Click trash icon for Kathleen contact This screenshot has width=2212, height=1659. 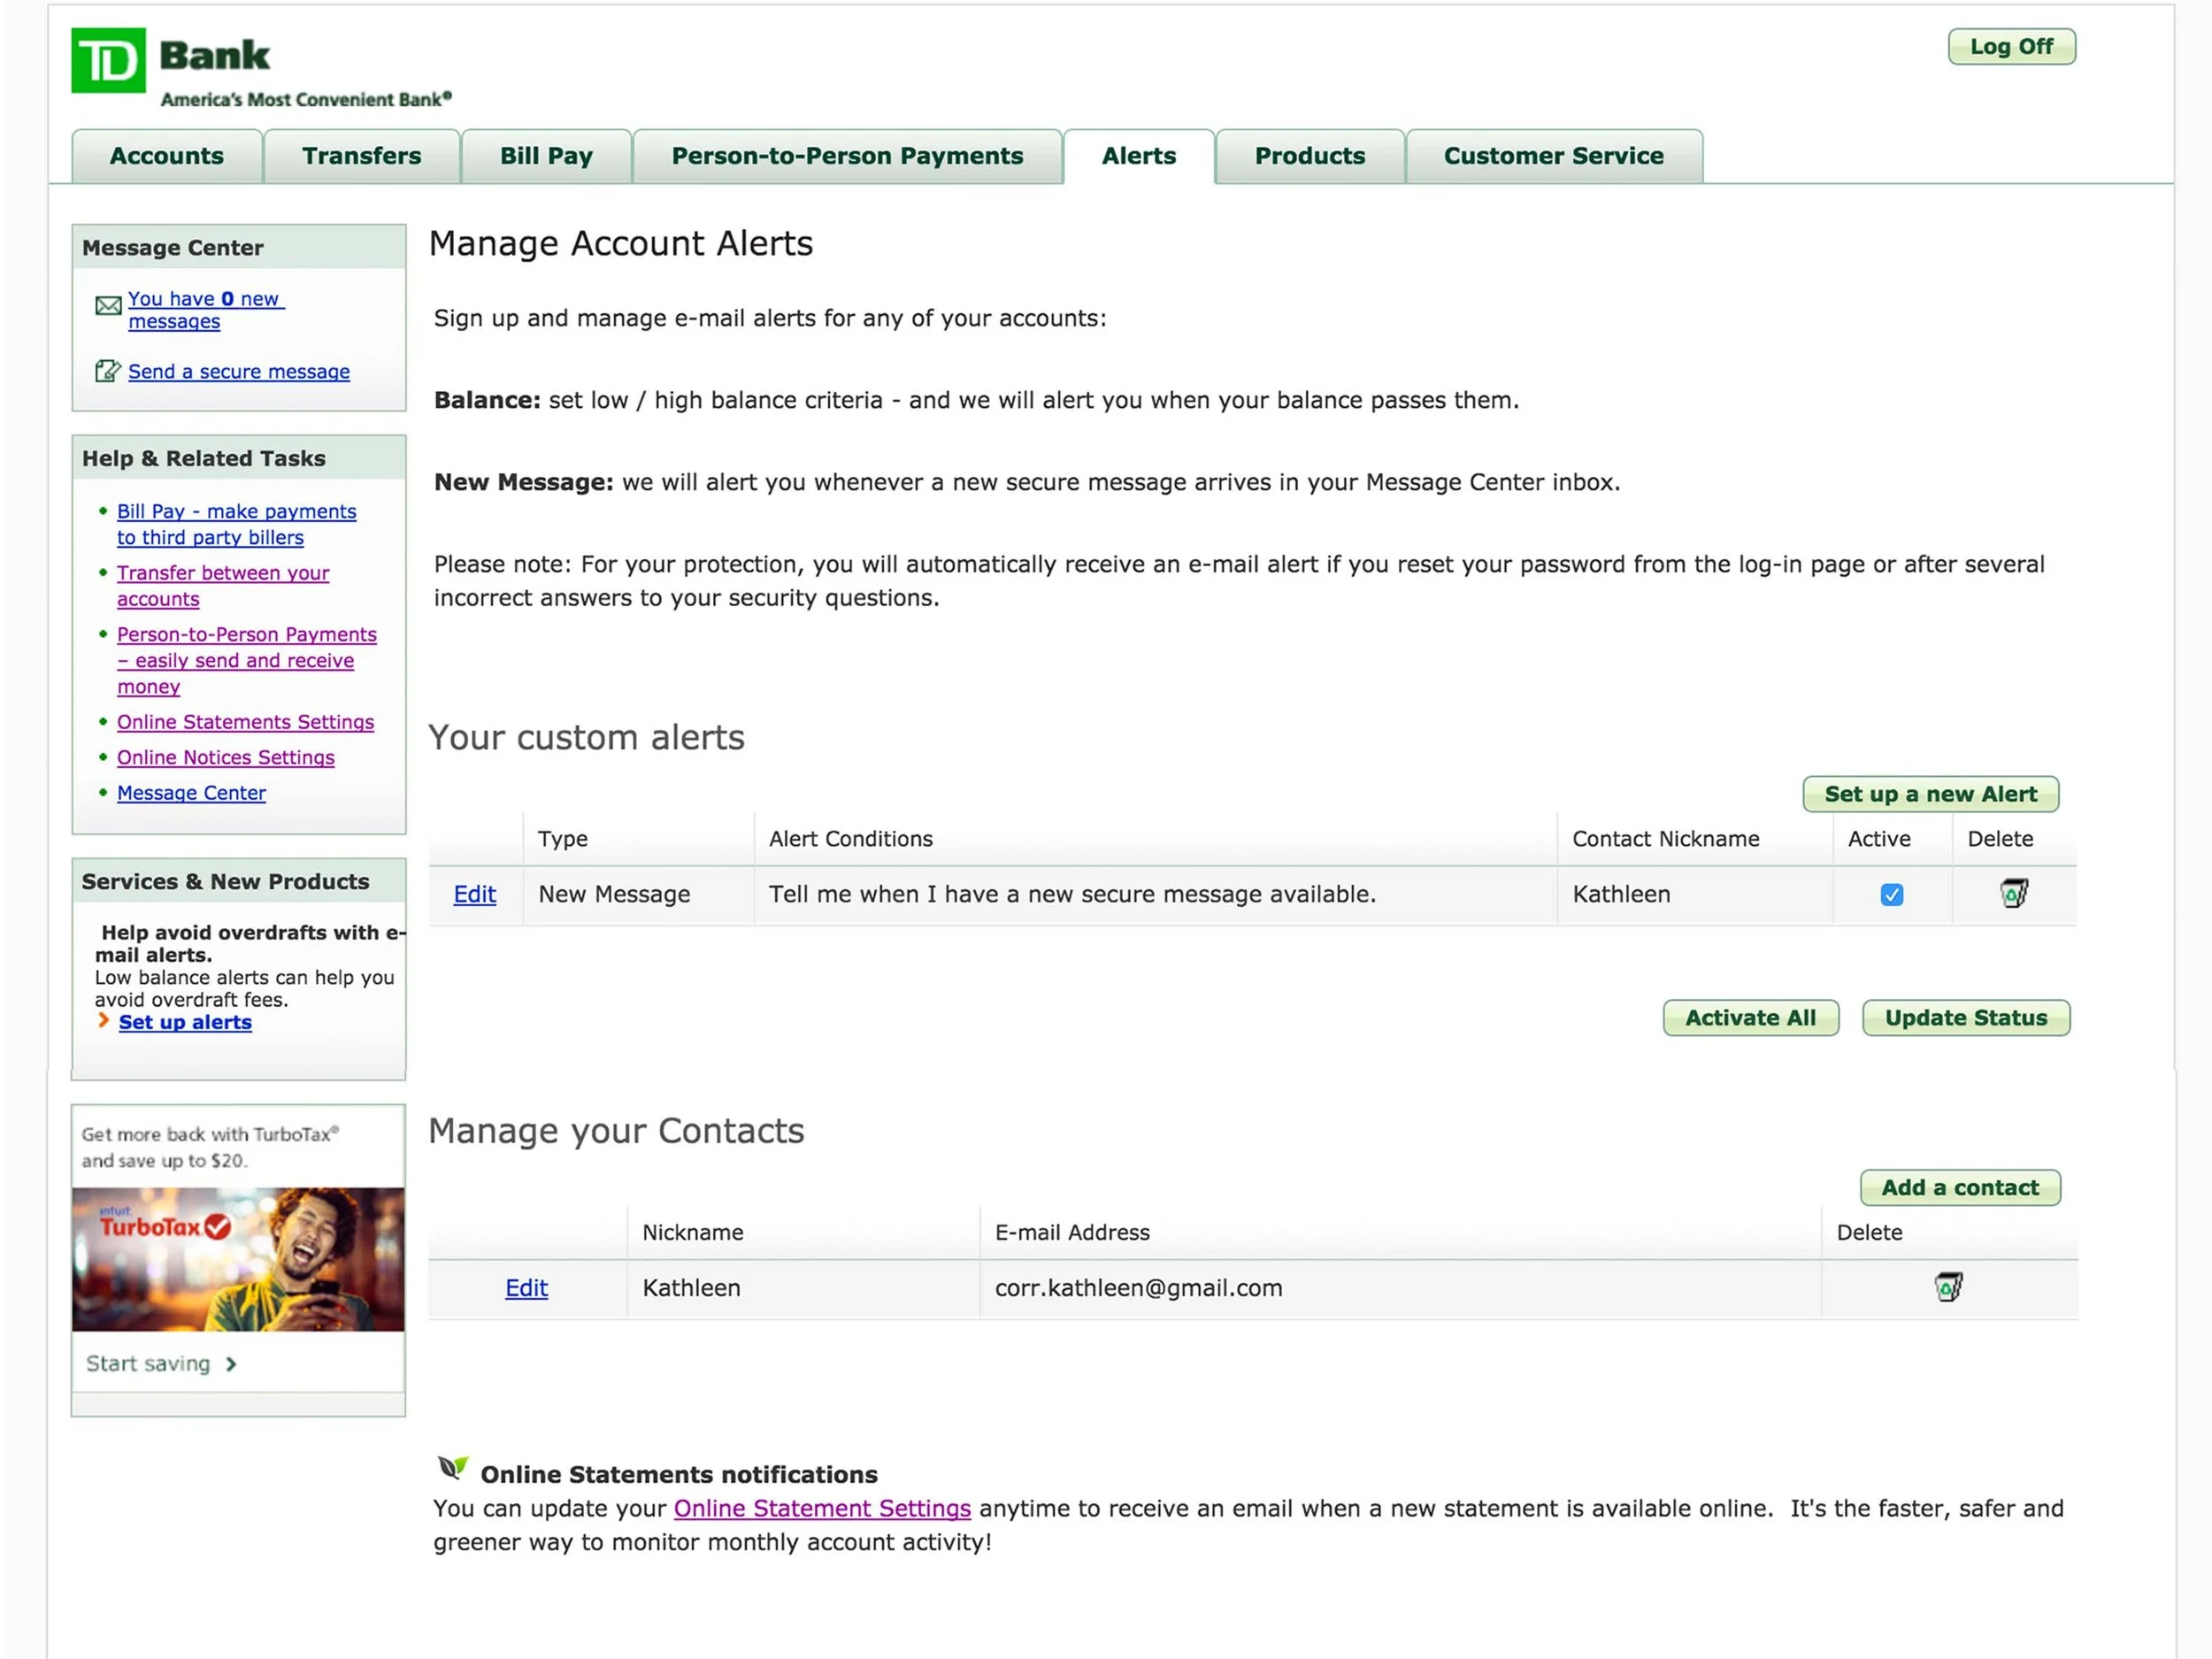pyautogui.click(x=1948, y=1286)
